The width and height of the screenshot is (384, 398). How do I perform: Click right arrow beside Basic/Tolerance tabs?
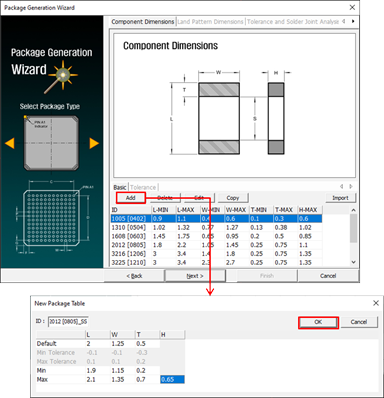pos(351,187)
